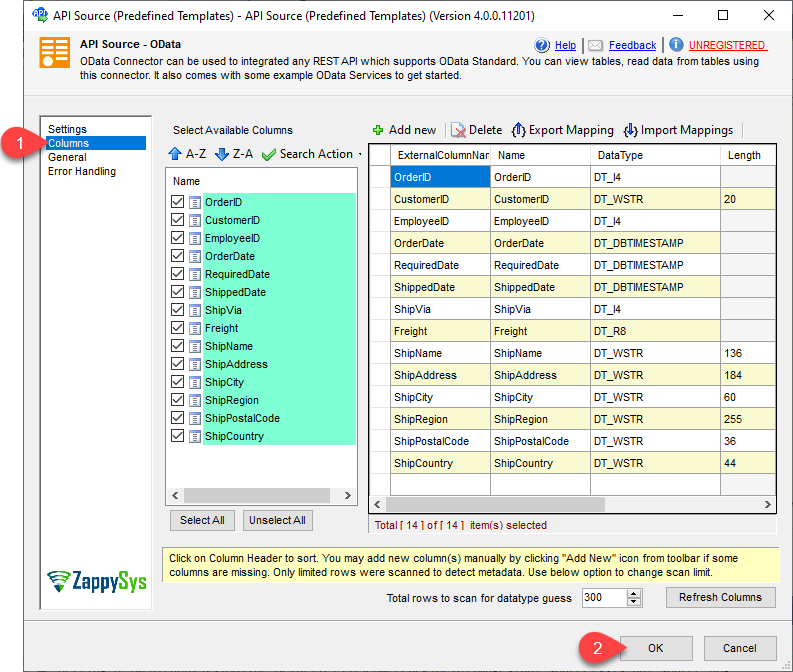Sort by ExternalColumnName header
The width and height of the screenshot is (793, 672).
point(440,155)
